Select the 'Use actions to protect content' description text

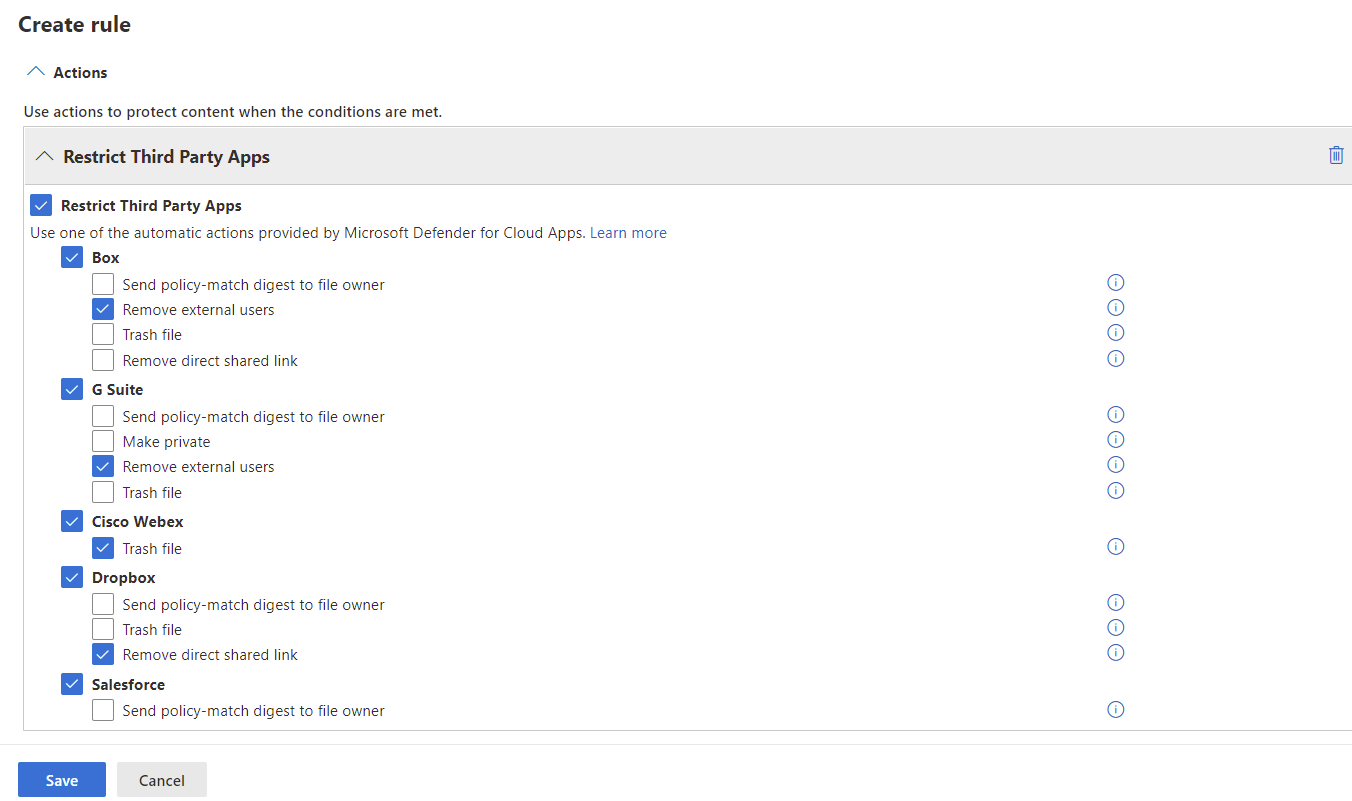[x=233, y=111]
